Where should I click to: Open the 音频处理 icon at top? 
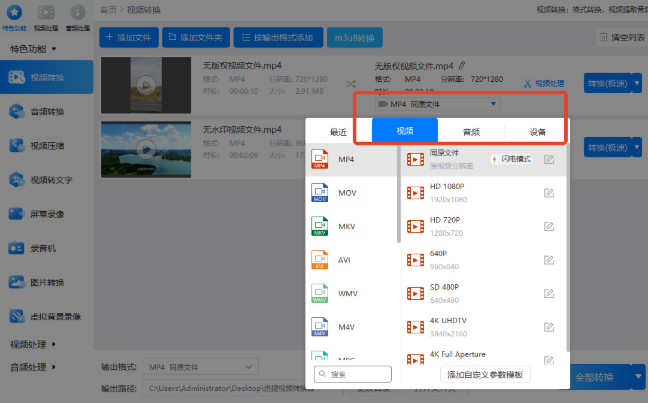coord(78,12)
